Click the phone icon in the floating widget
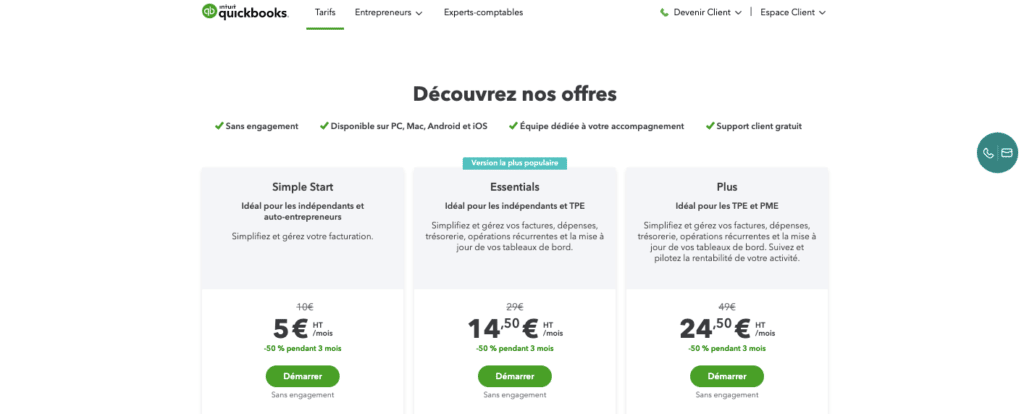The width and height of the screenshot is (1024, 414). tap(988, 153)
